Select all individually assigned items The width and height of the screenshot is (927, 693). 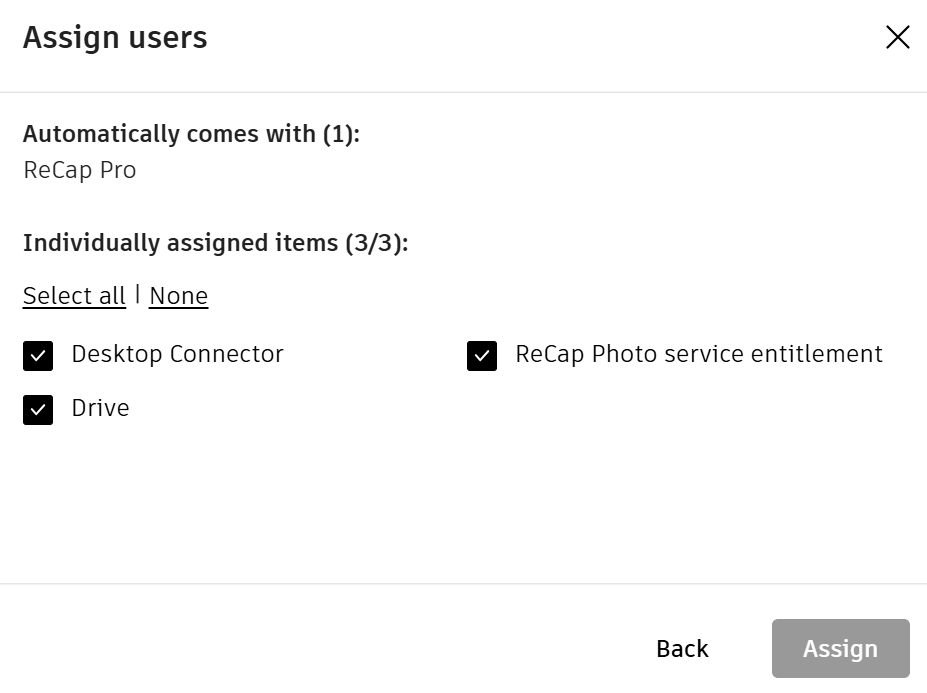pyautogui.click(x=73, y=296)
